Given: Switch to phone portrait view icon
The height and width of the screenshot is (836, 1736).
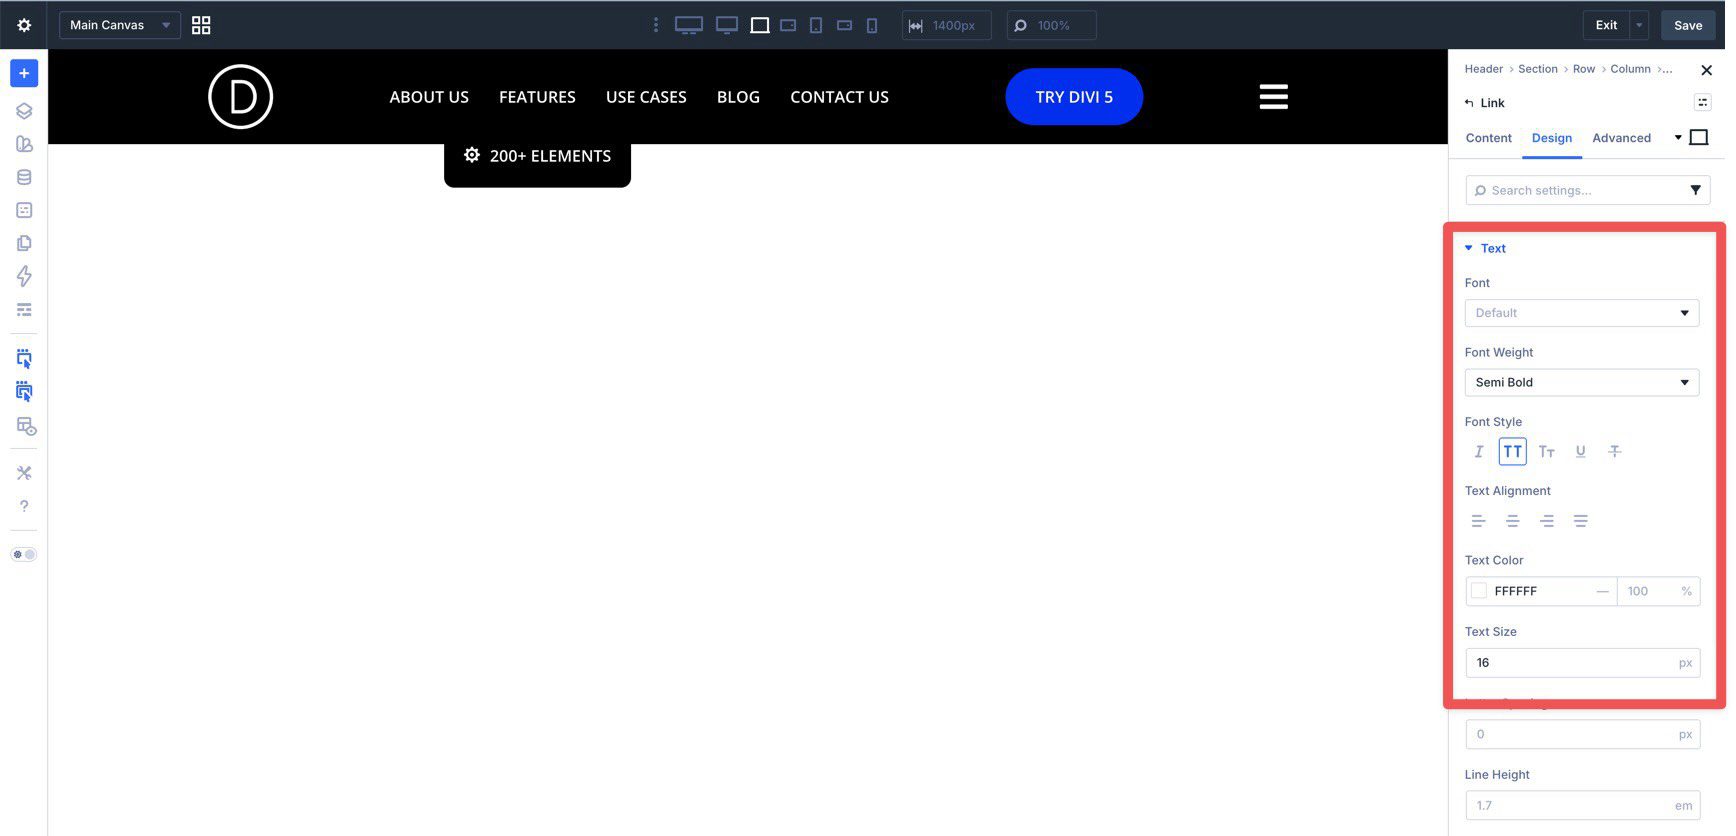Looking at the screenshot, I should 872,25.
